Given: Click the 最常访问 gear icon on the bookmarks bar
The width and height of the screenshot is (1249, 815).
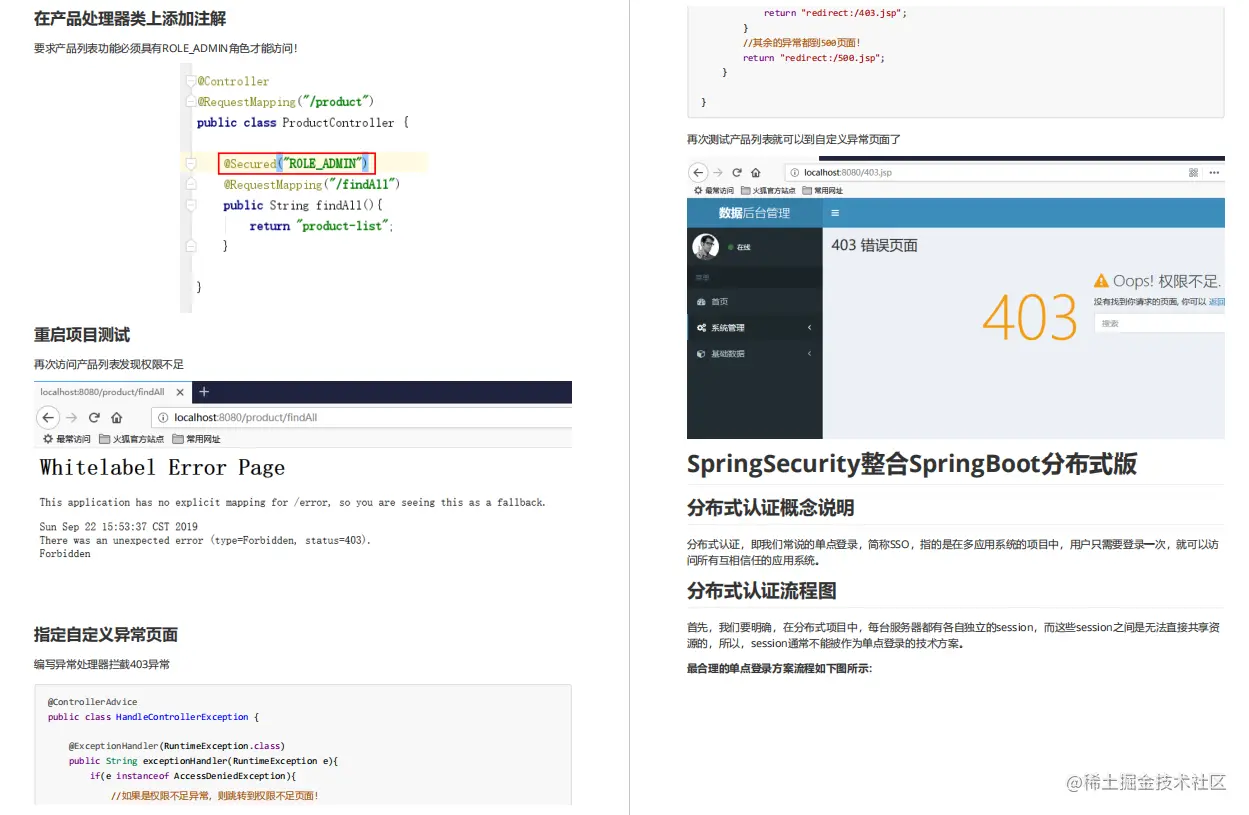Looking at the screenshot, I should point(48,438).
